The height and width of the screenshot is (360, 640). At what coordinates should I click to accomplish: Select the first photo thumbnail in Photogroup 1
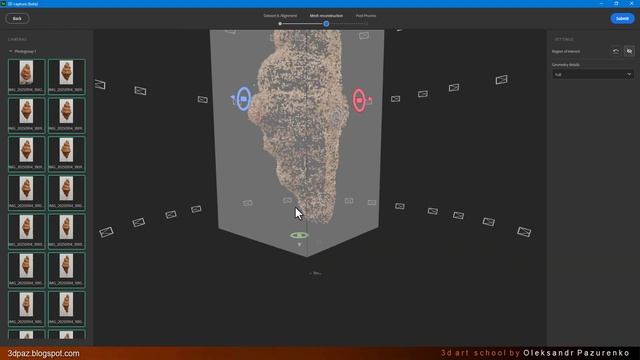tap(27, 77)
